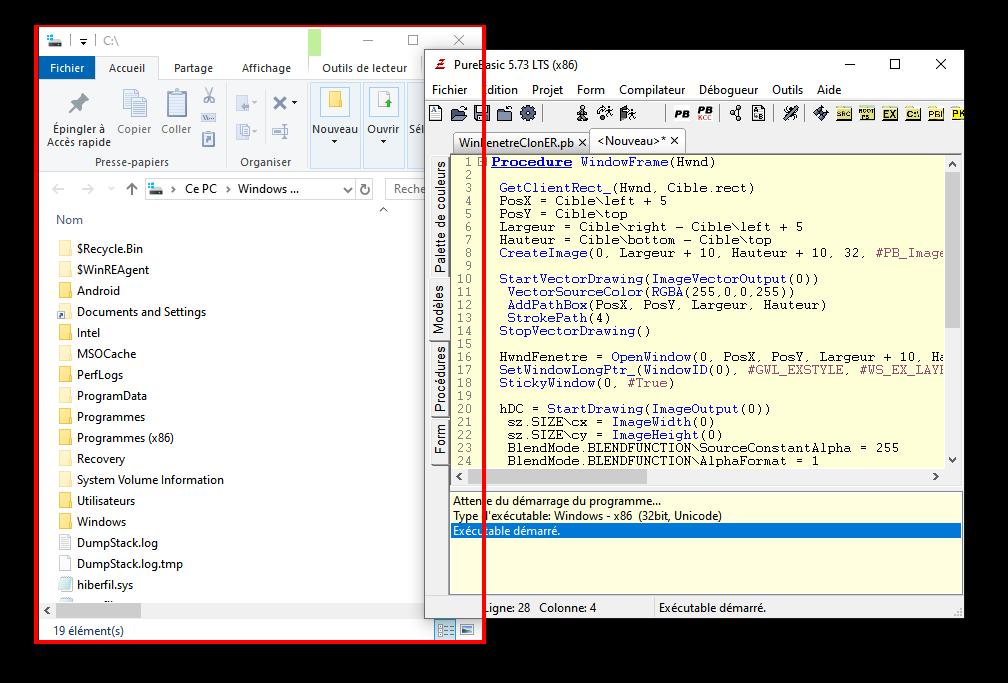Click the New file icon in PureBasic toolbar
The image size is (1008, 683).
point(436,114)
